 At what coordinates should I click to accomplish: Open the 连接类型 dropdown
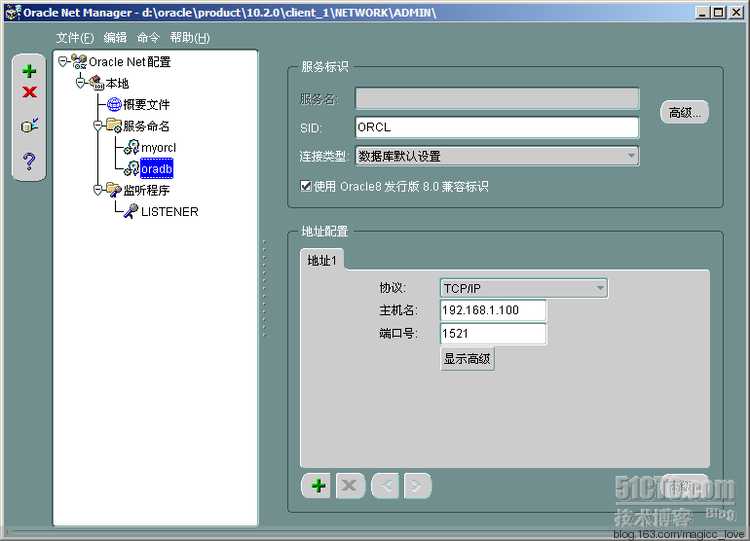[497, 156]
